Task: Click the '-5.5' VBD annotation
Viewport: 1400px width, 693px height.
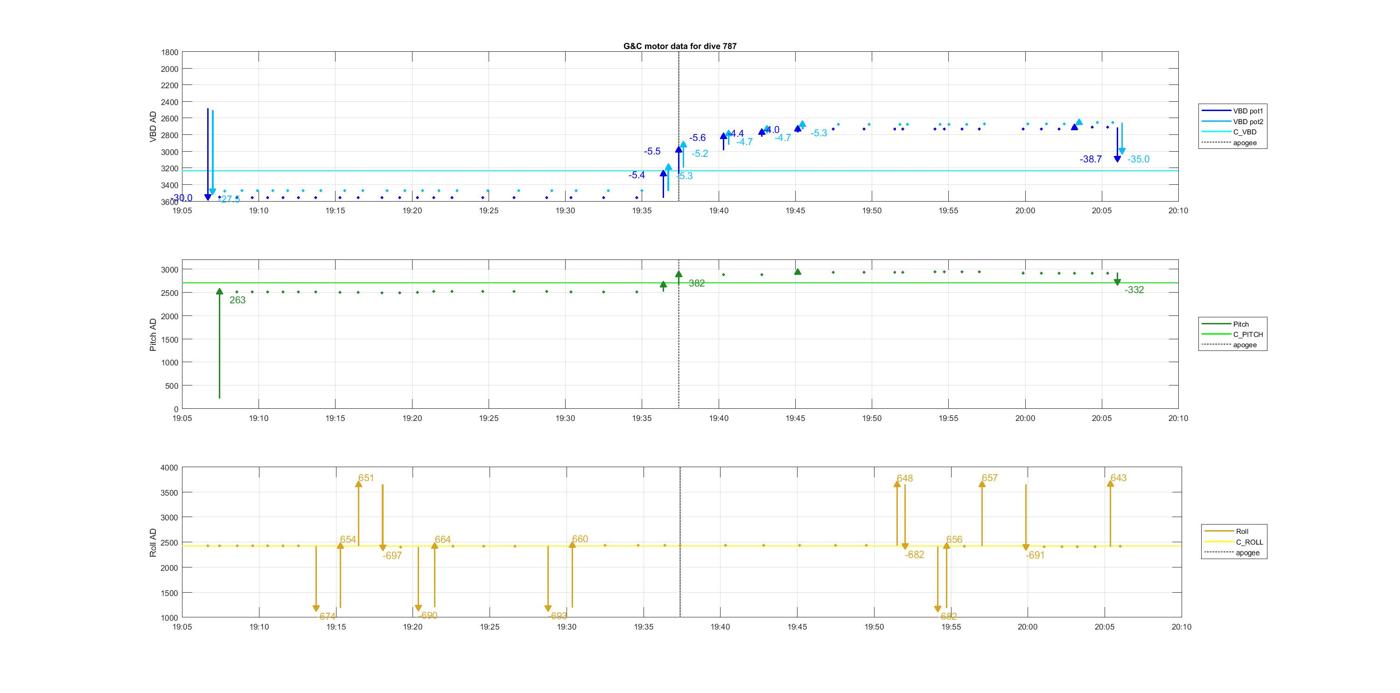Action: click(652, 151)
